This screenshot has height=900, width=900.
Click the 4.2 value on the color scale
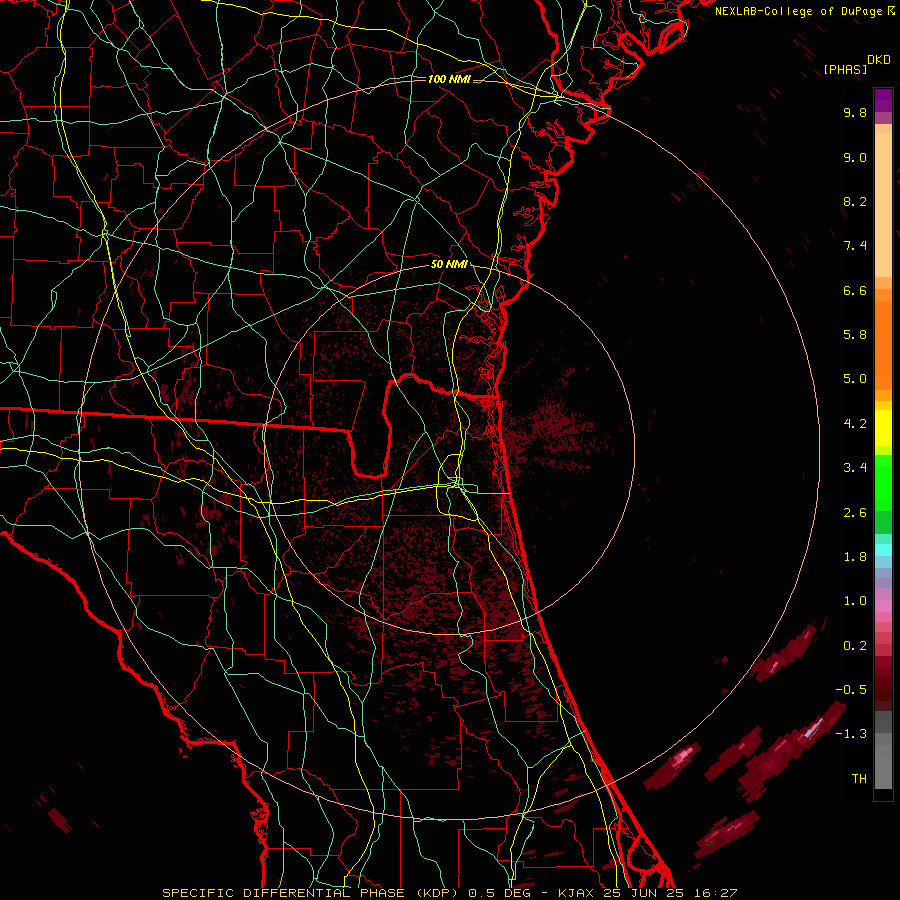855,424
